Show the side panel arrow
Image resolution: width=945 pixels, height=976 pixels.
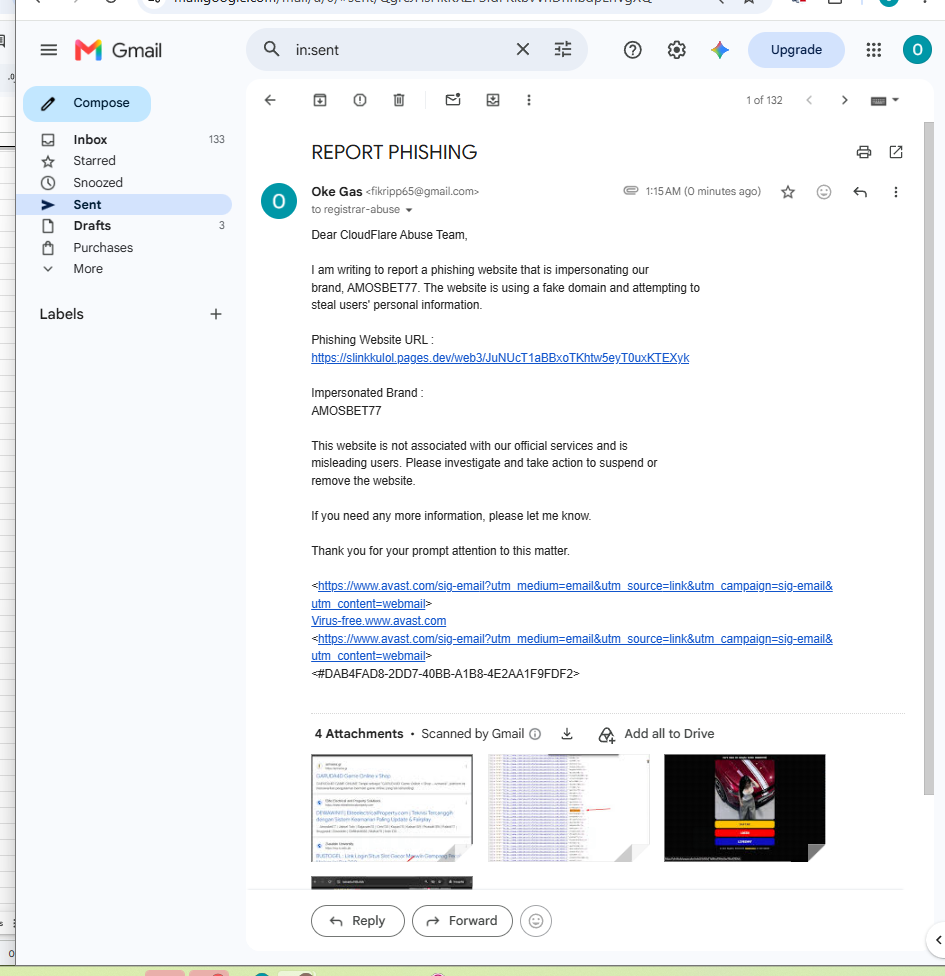938,940
